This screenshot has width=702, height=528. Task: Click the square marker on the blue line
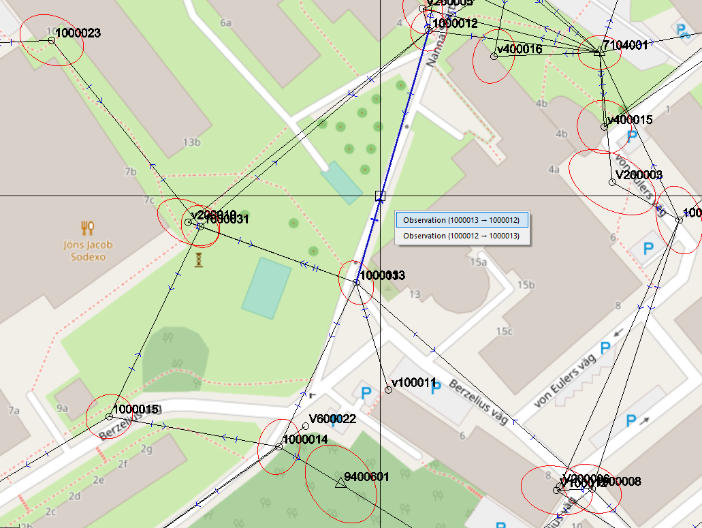point(379,196)
